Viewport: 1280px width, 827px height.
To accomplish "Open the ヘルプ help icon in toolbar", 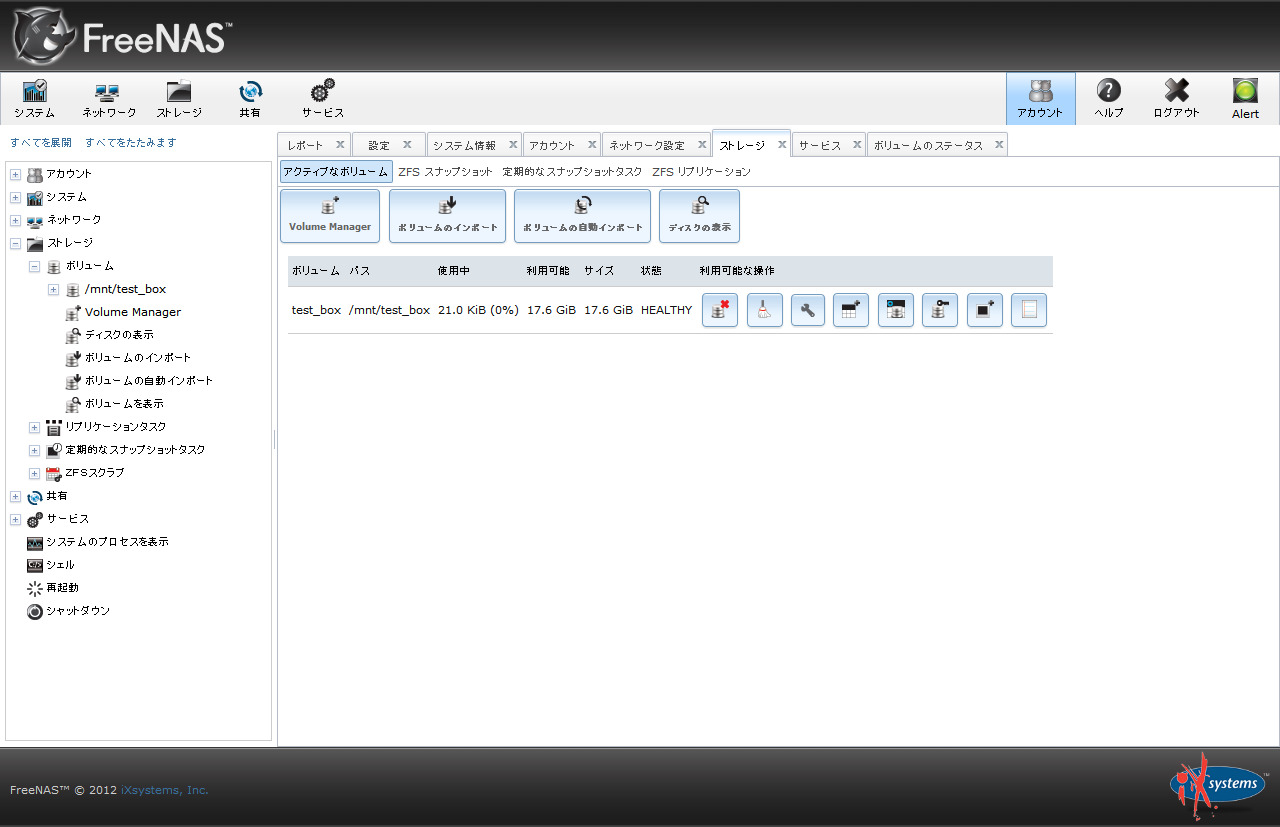I will click(x=1108, y=98).
